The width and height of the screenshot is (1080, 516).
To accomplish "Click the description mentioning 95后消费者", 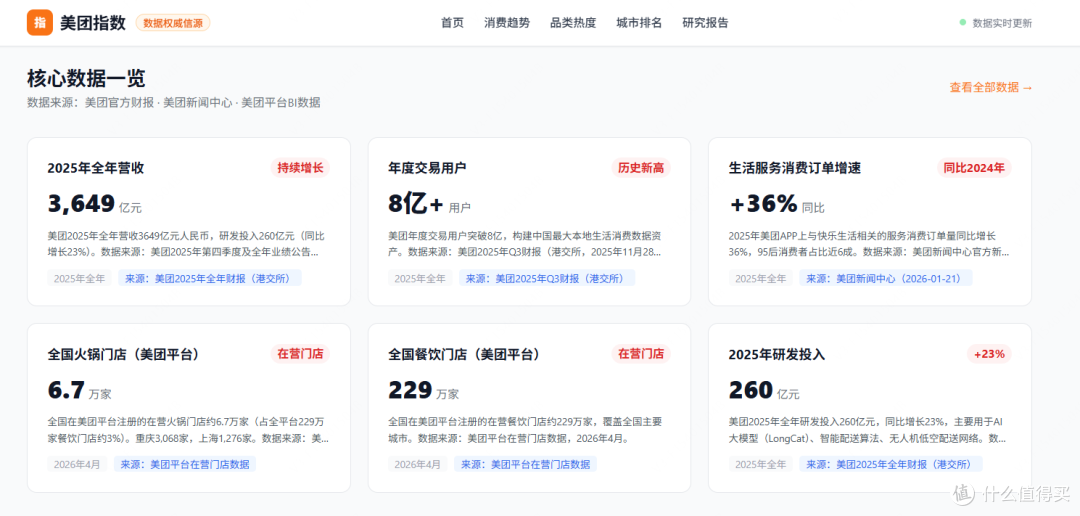I will point(870,243).
